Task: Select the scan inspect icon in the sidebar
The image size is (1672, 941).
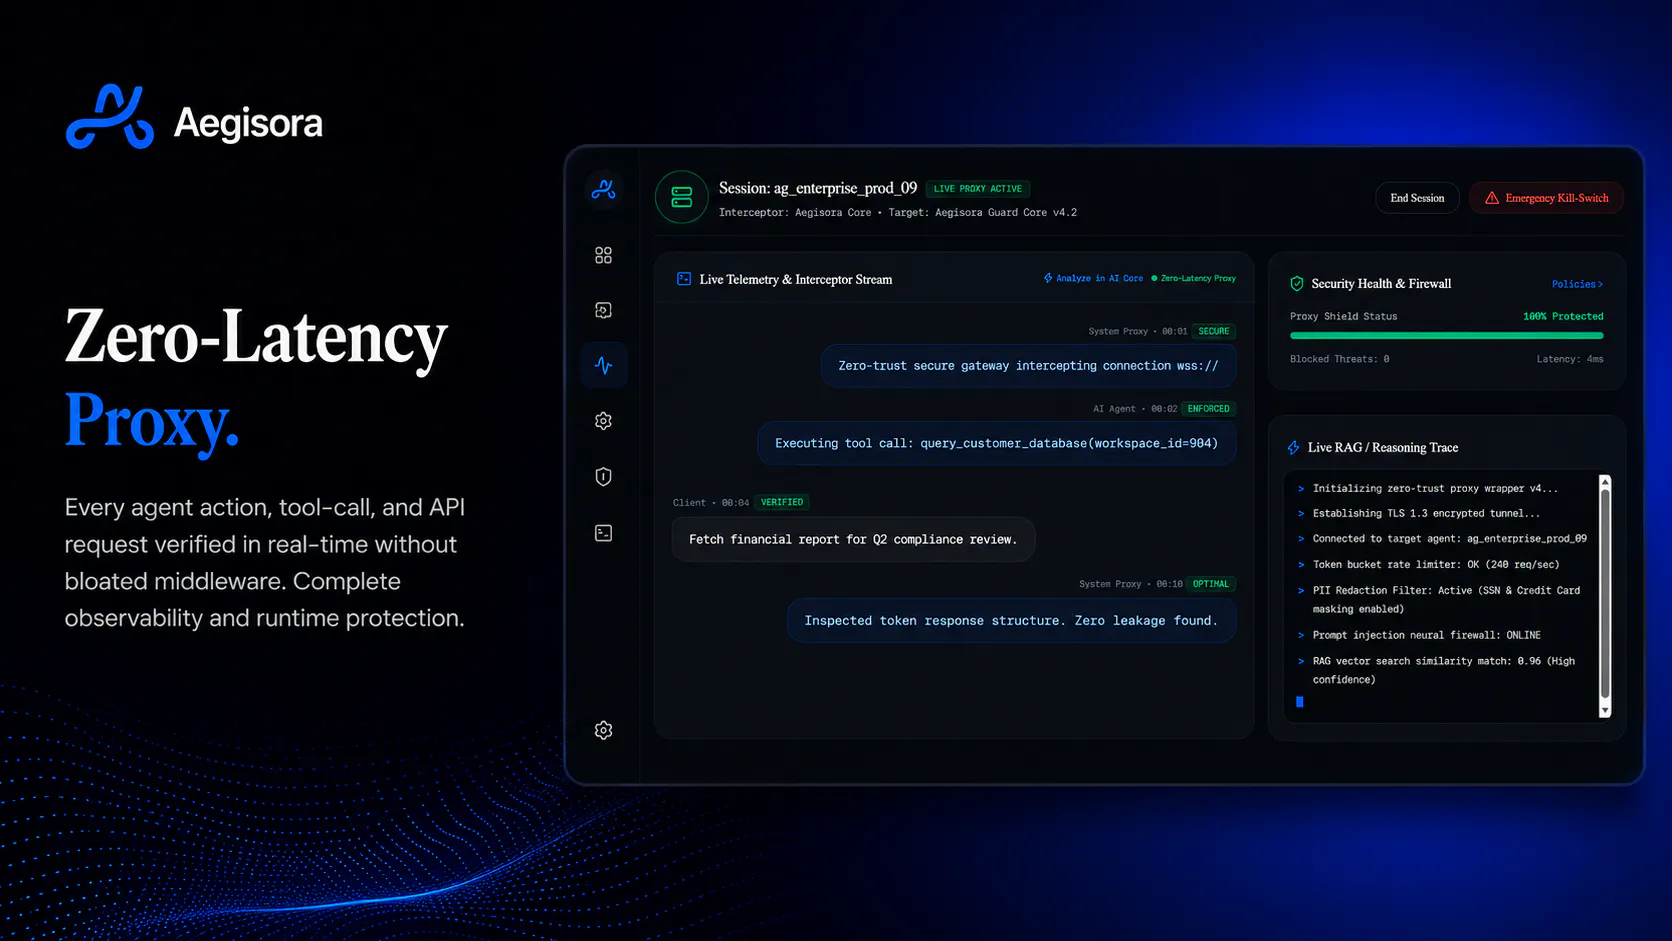Action: pyautogui.click(x=603, y=311)
